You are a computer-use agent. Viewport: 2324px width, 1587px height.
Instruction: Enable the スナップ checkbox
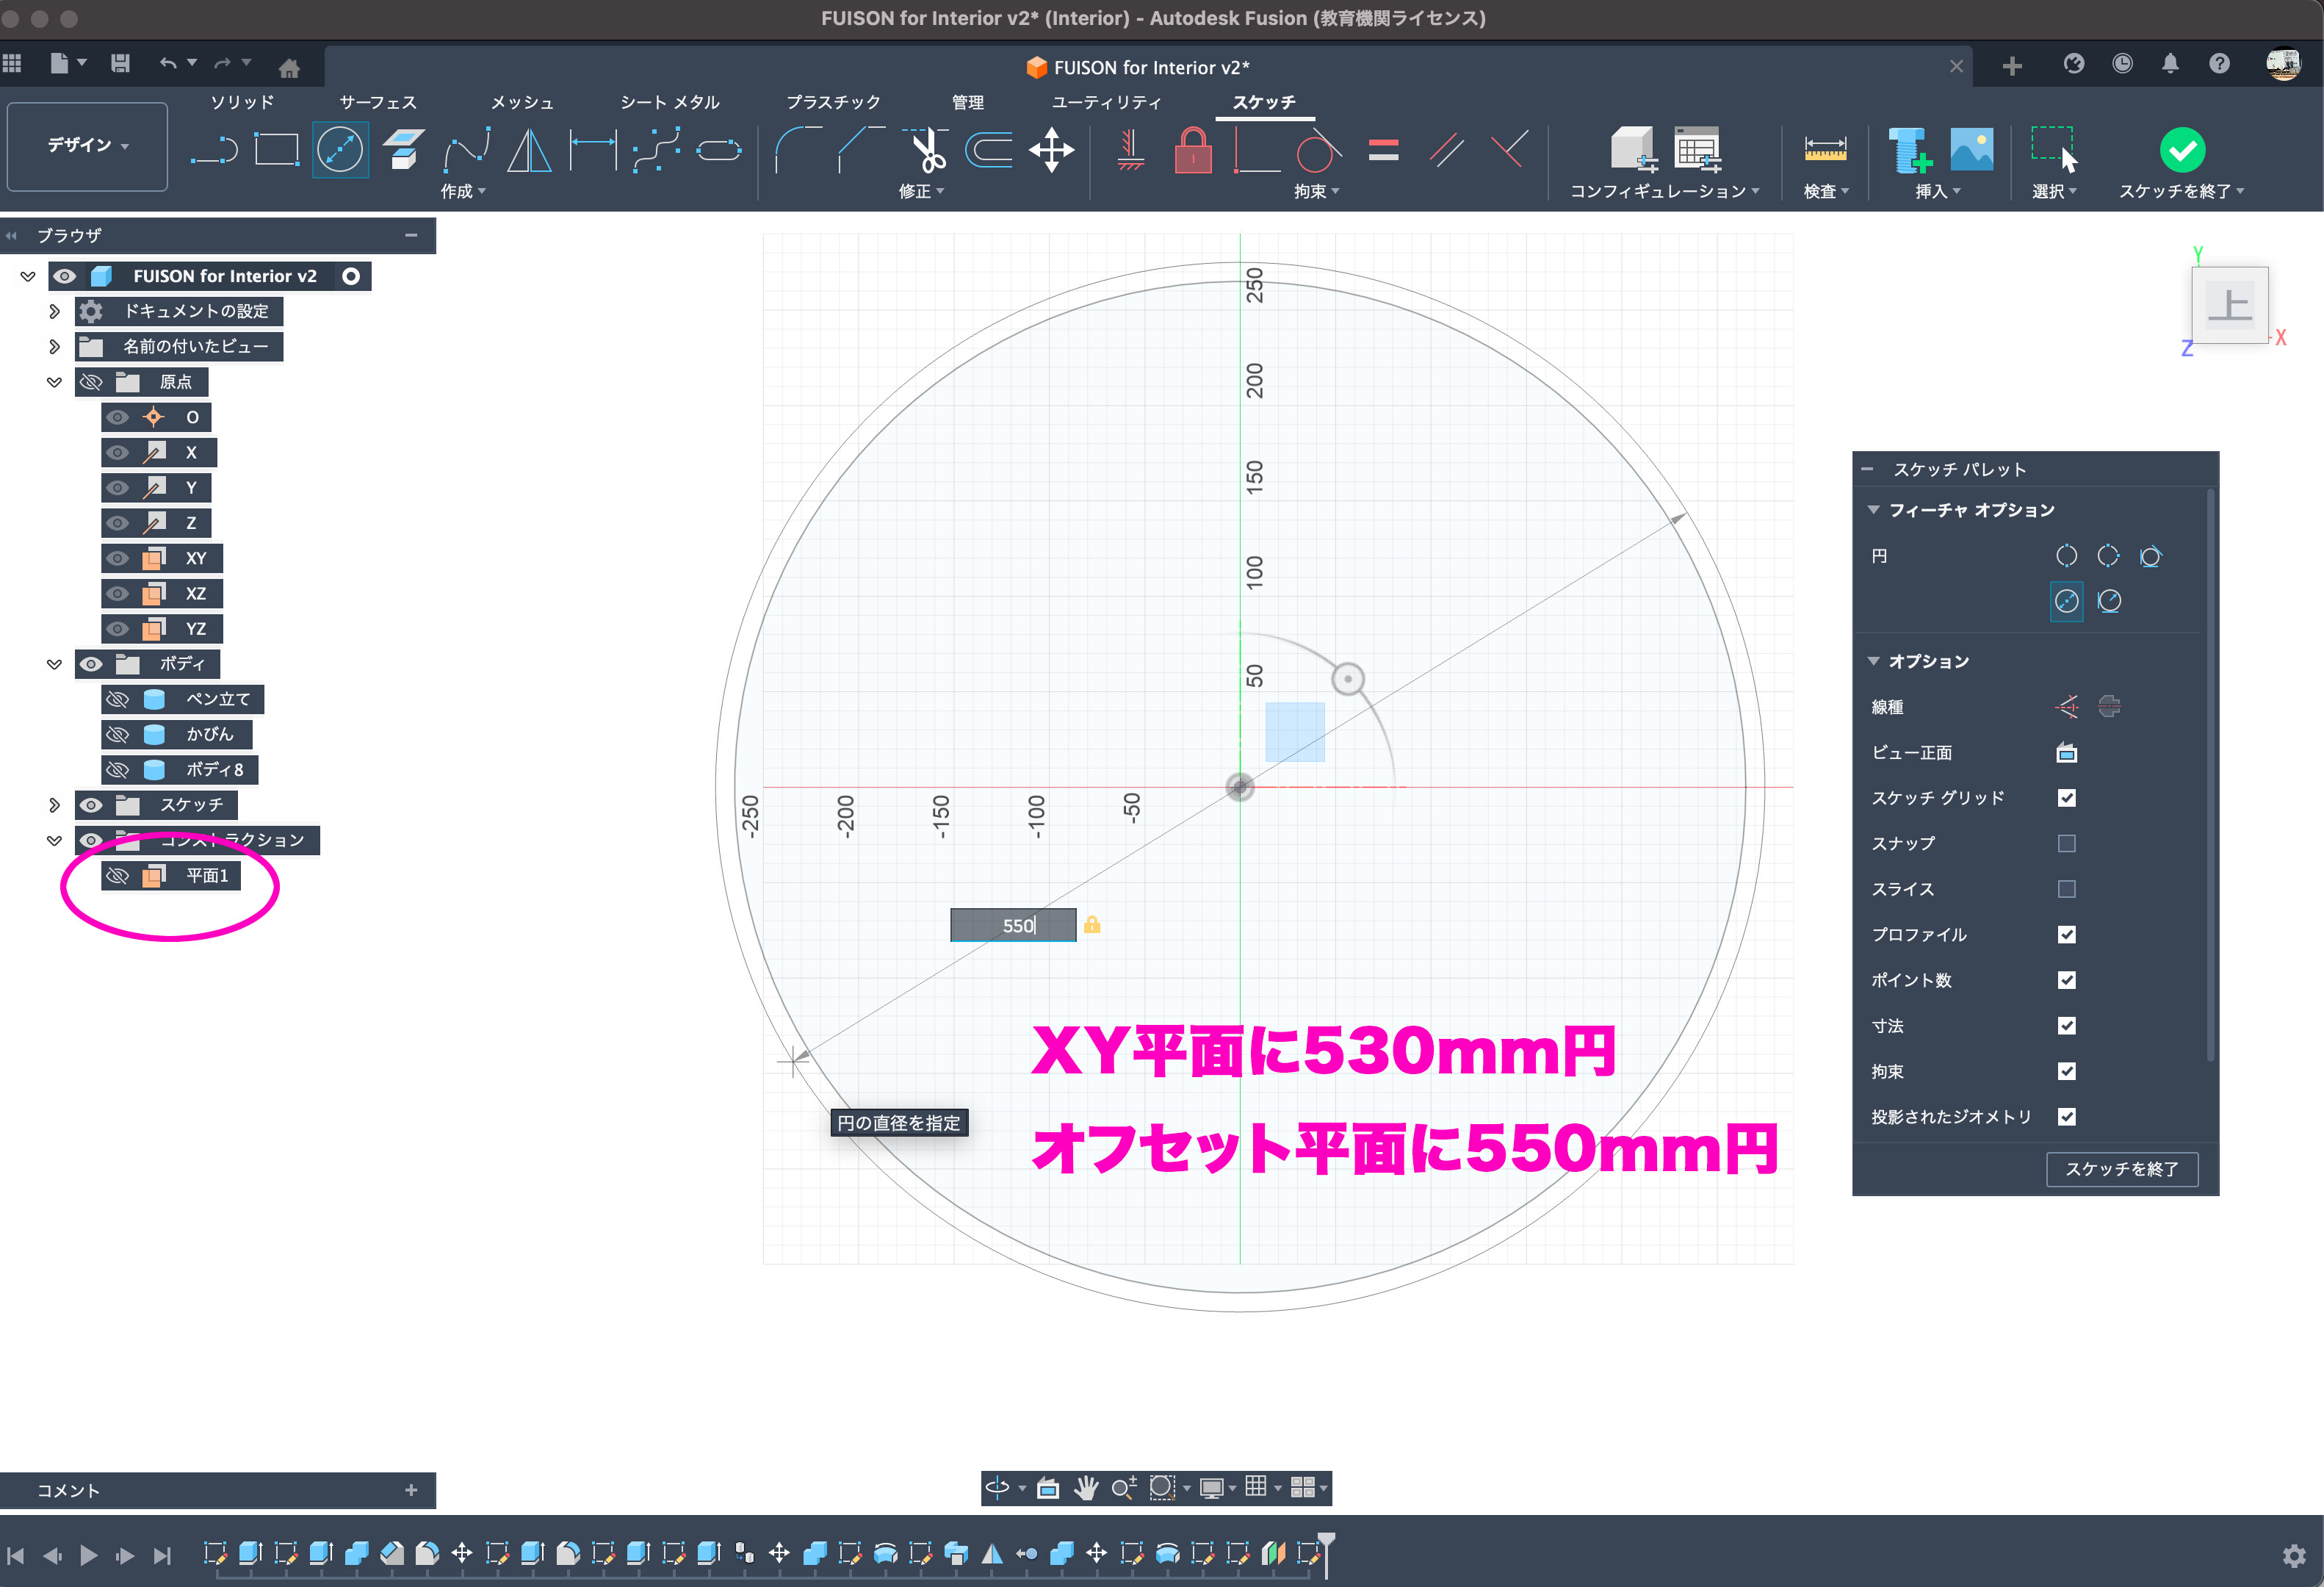coord(2066,844)
